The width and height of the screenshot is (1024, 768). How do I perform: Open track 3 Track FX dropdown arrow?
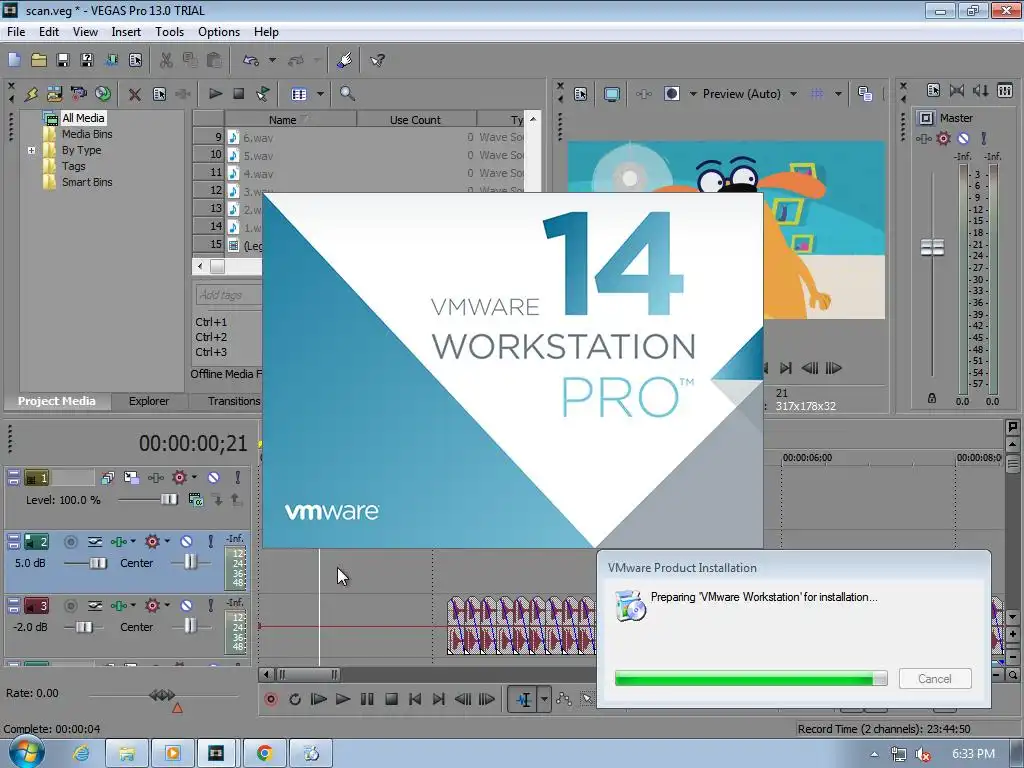point(167,605)
